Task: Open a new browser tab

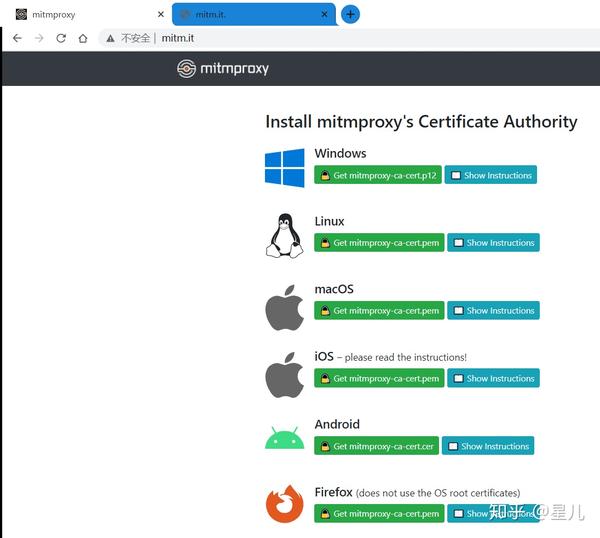Action: tap(350, 14)
